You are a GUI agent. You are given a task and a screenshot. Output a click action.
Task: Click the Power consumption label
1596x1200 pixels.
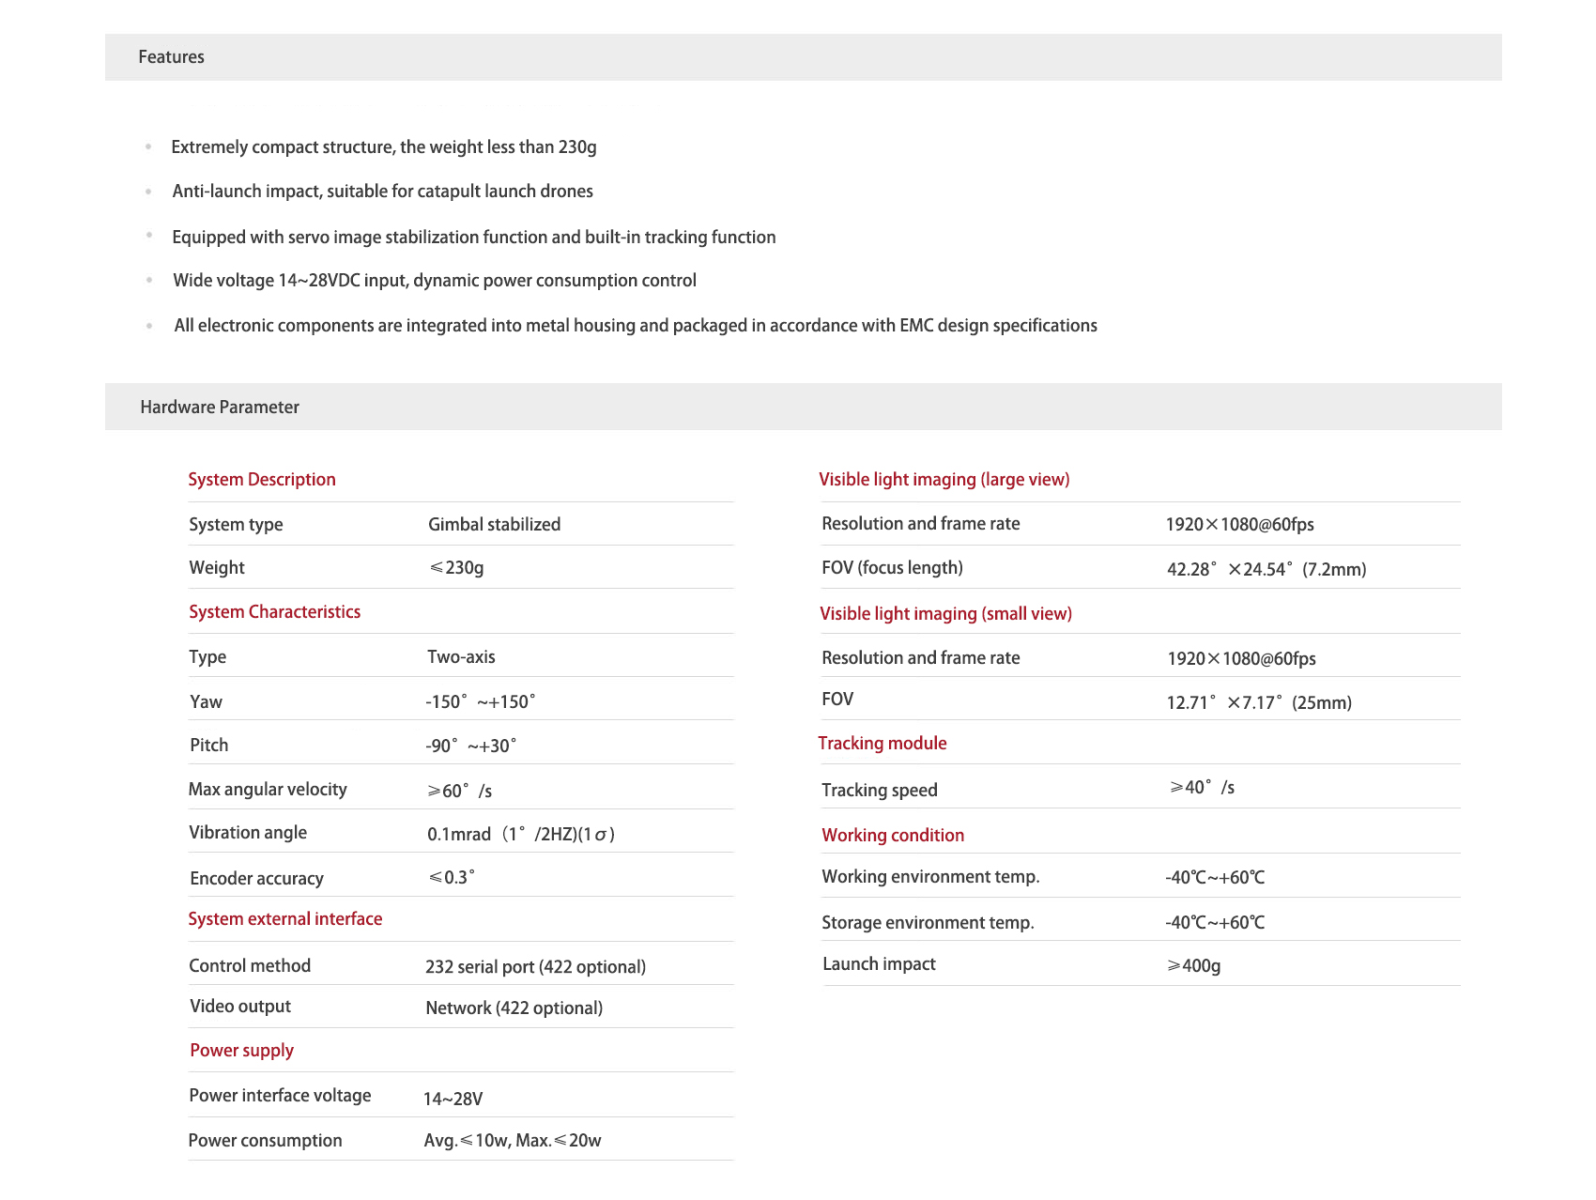(265, 1141)
